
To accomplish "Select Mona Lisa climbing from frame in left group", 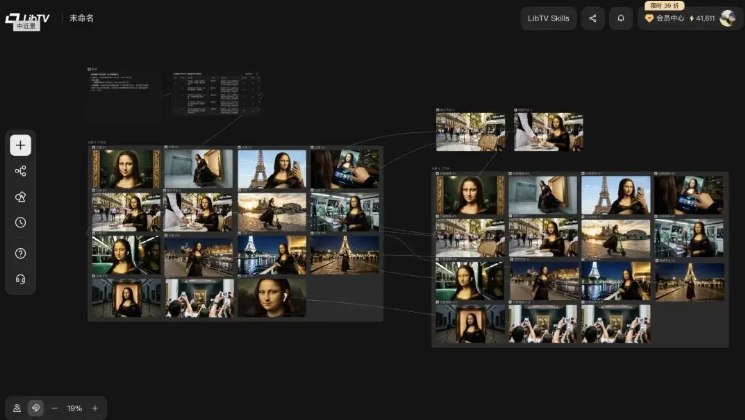I will click(199, 169).
